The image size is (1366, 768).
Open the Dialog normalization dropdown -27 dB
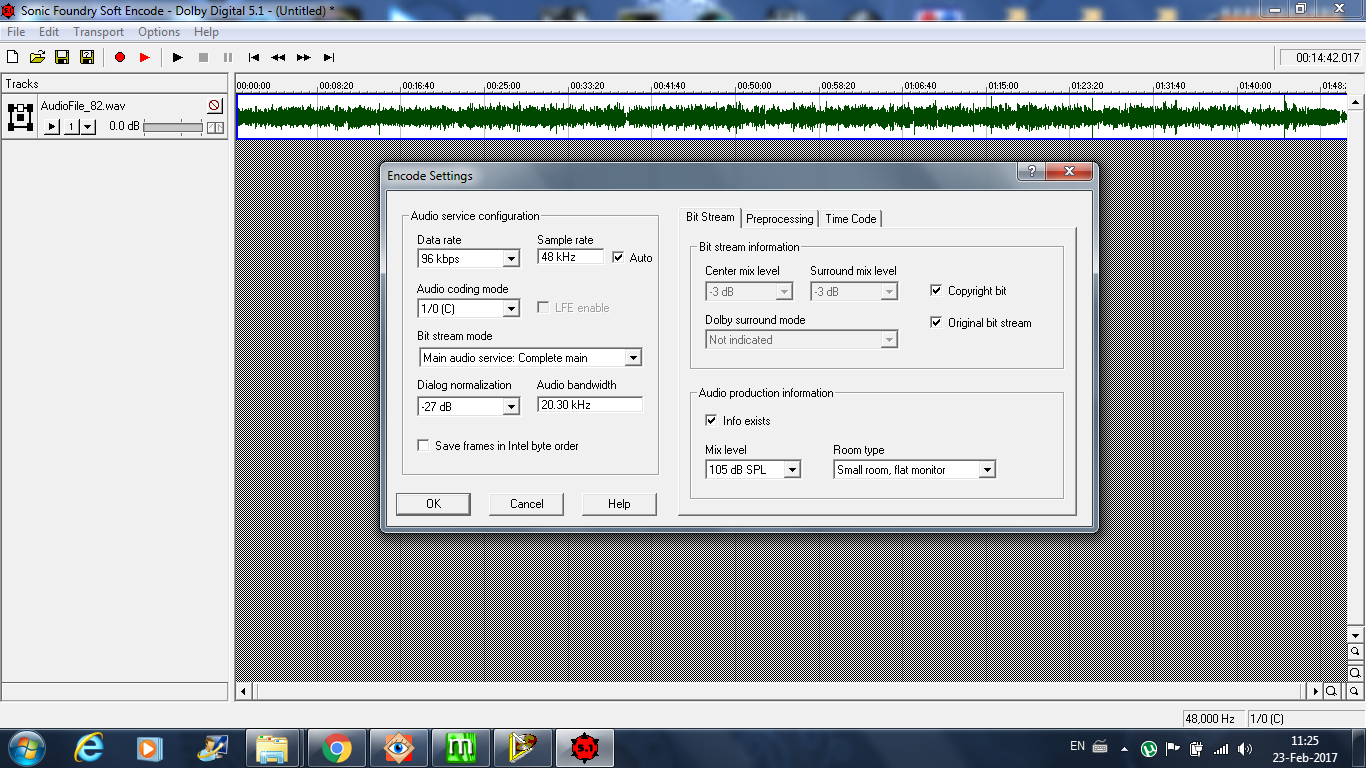[511, 406]
